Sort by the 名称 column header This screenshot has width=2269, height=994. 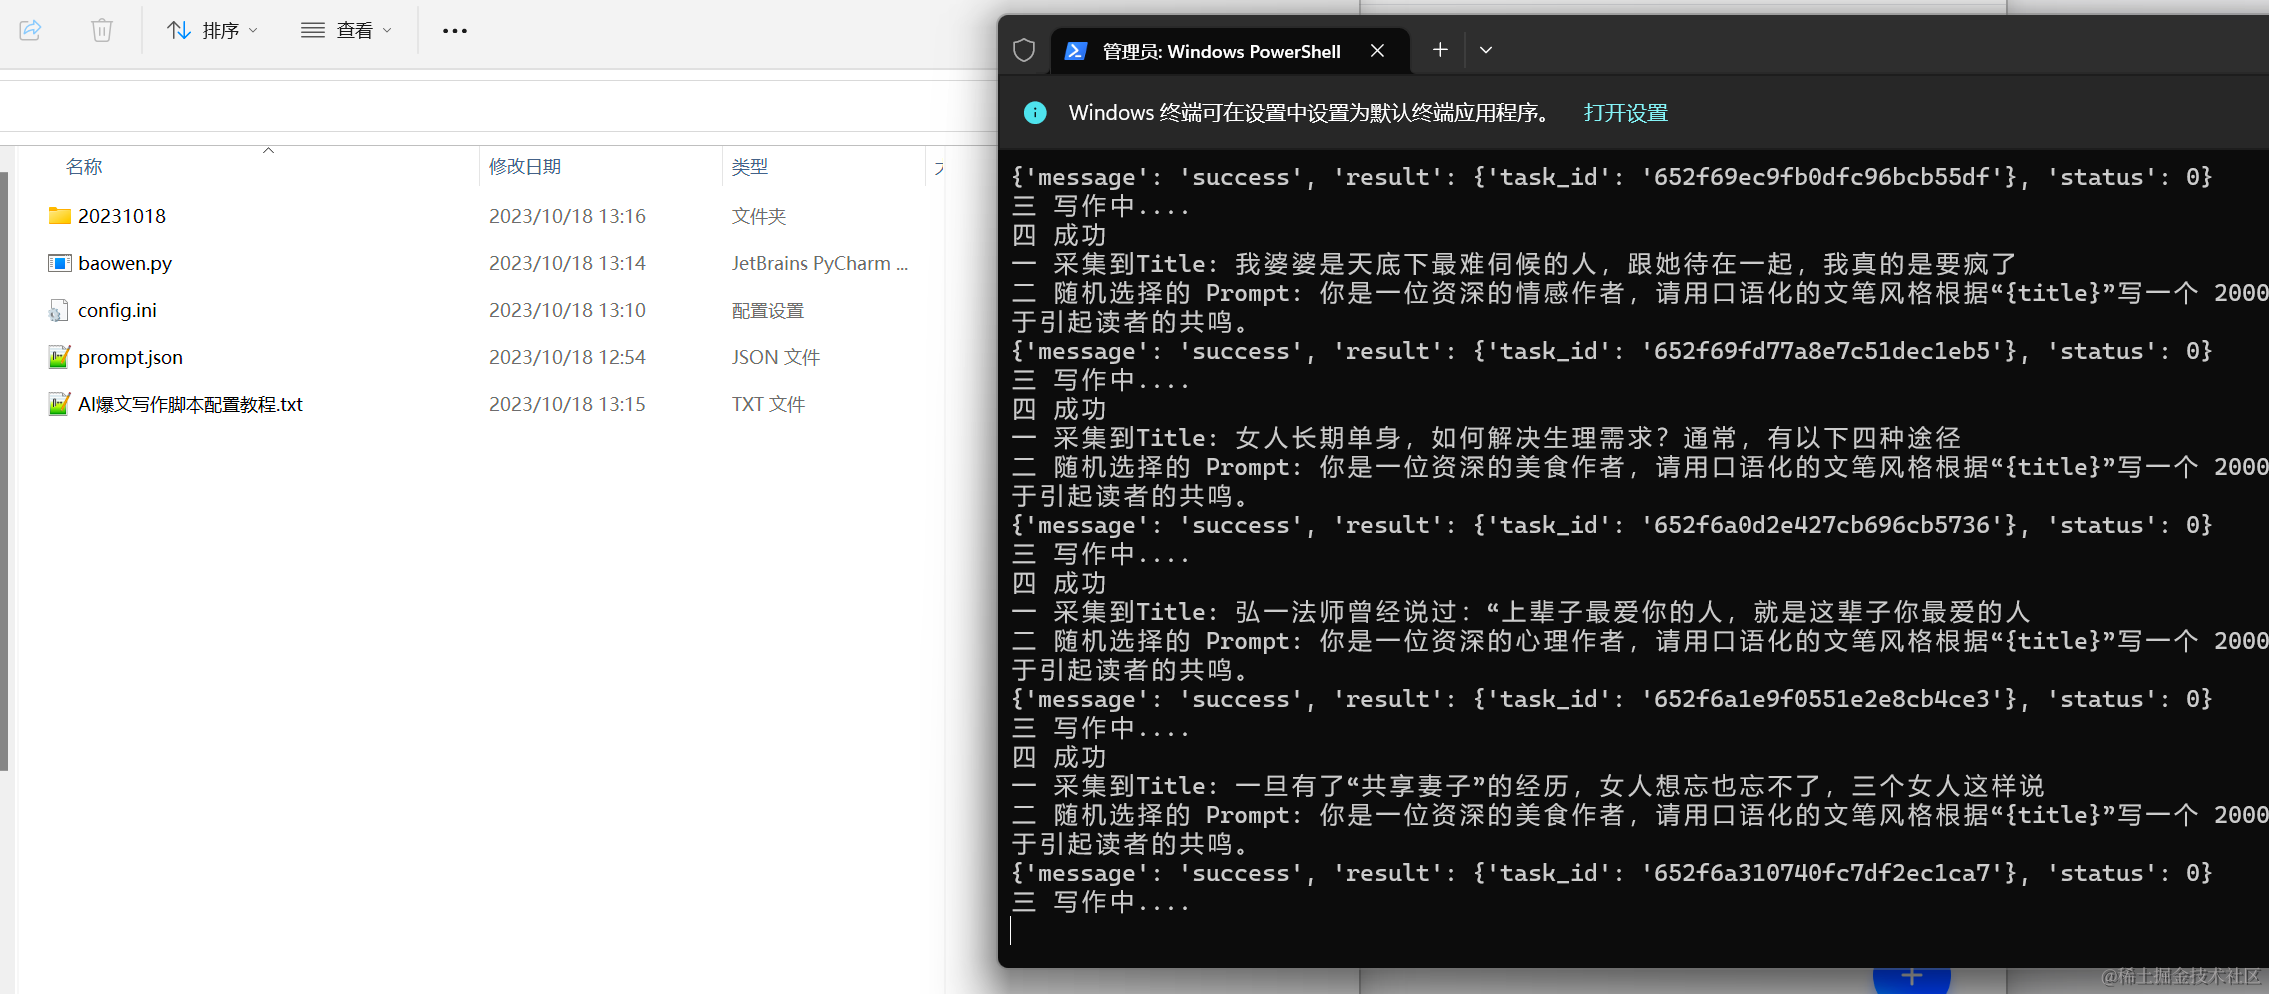coord(84,167)
